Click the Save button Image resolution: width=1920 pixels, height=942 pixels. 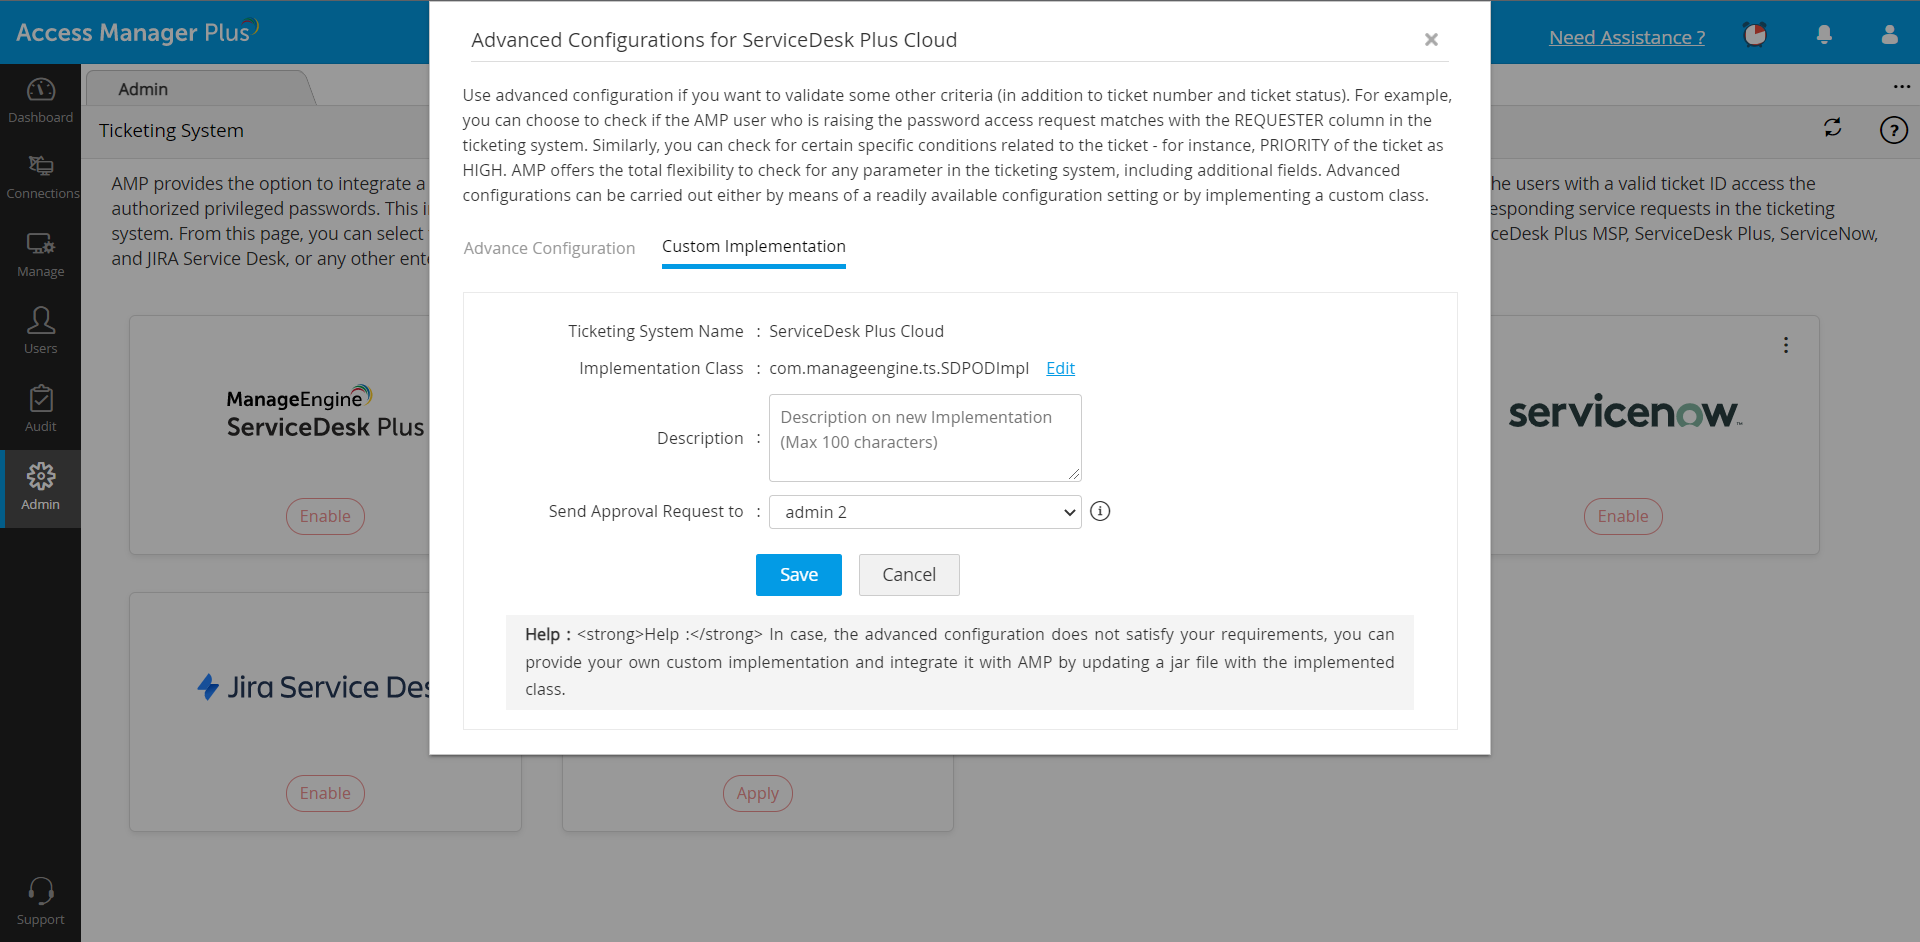point(798,575)
